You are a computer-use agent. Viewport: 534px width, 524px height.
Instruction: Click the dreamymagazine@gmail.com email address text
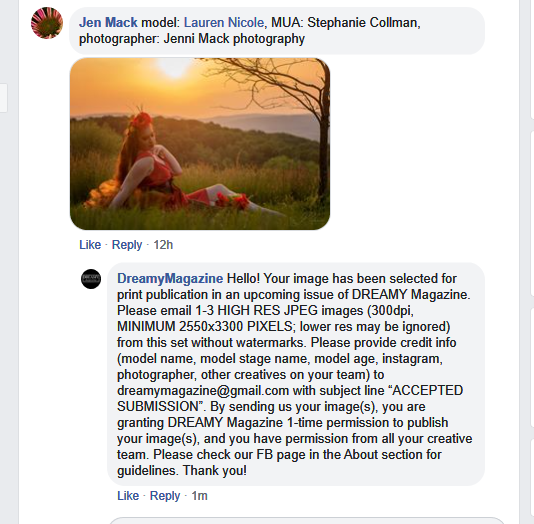point(203,391)
